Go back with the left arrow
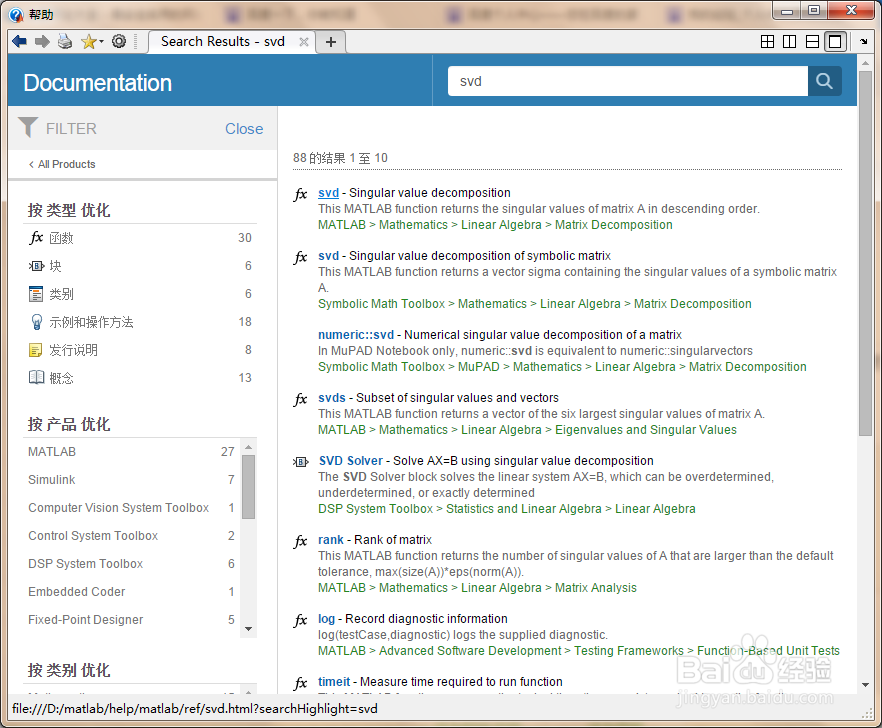 [x=19, y=41]
